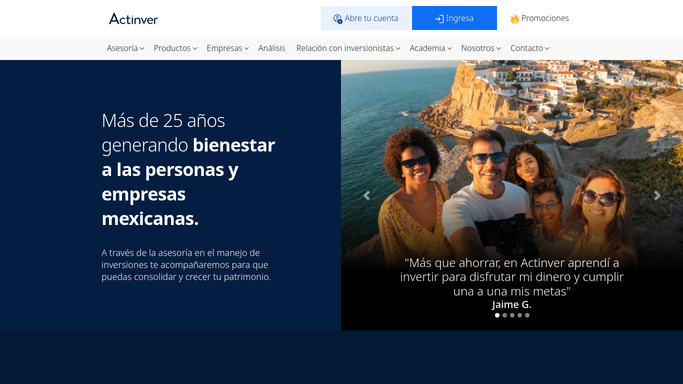Open the Contacto menu
Viewport: 683px width, 384px height.
click(530, 48)
